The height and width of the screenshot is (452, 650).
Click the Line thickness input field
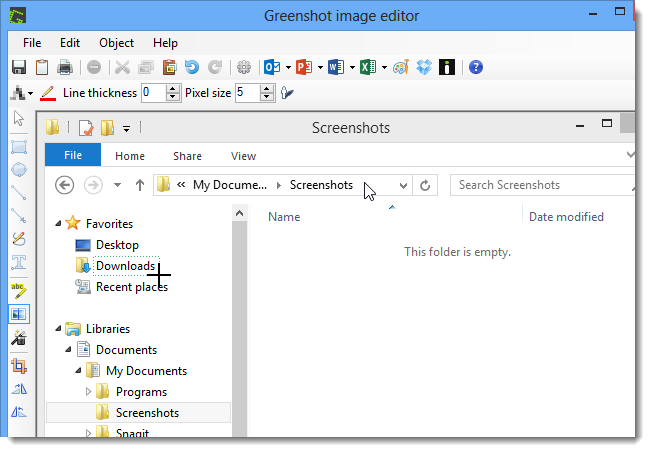coord(152,93)
